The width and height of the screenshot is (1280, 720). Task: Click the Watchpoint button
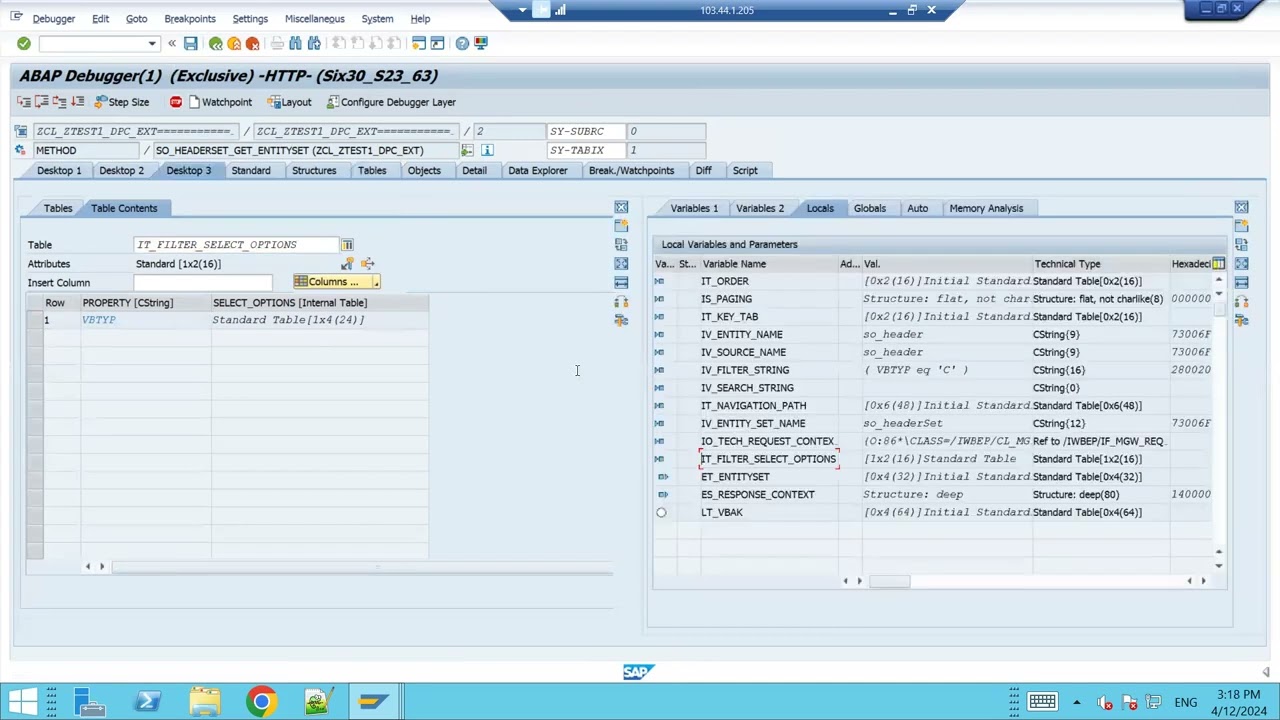(219, 102)
